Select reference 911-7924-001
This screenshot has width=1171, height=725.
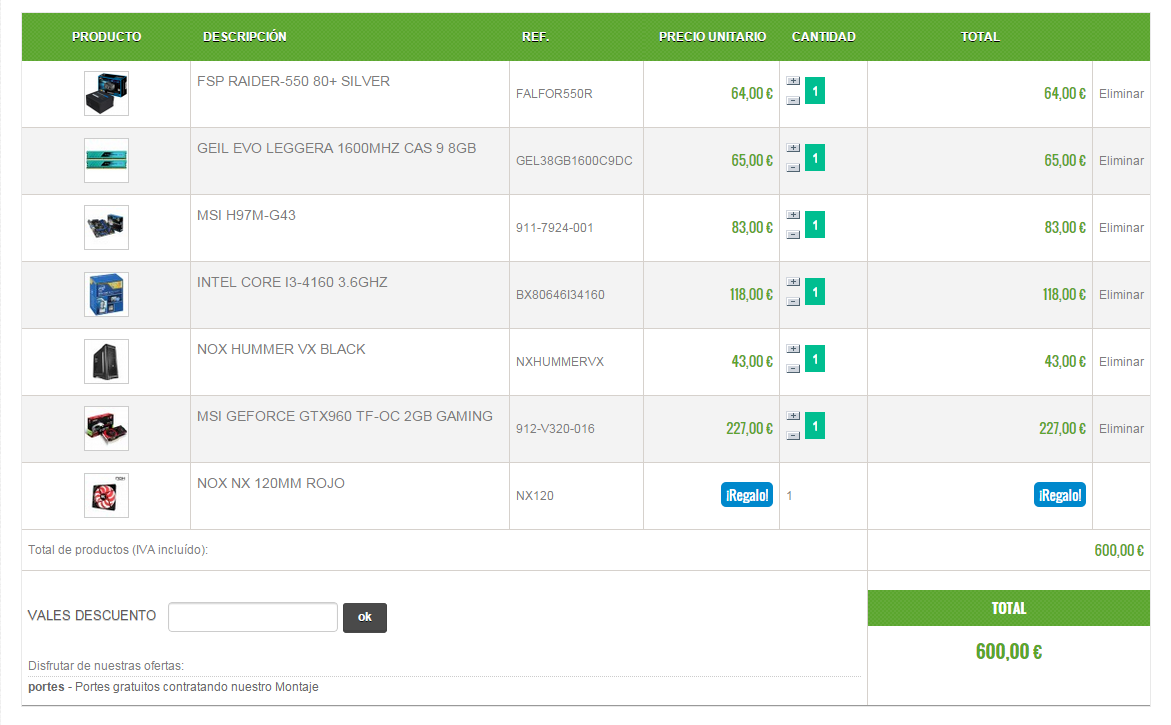555,228
